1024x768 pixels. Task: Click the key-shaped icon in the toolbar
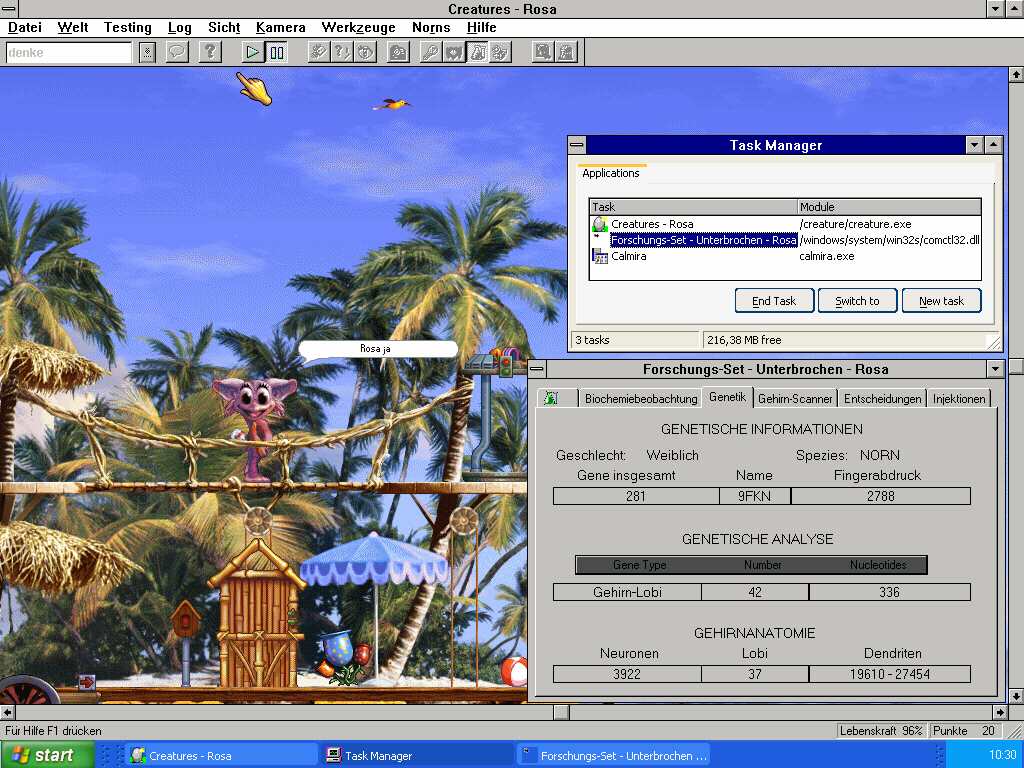pos(430,52)
